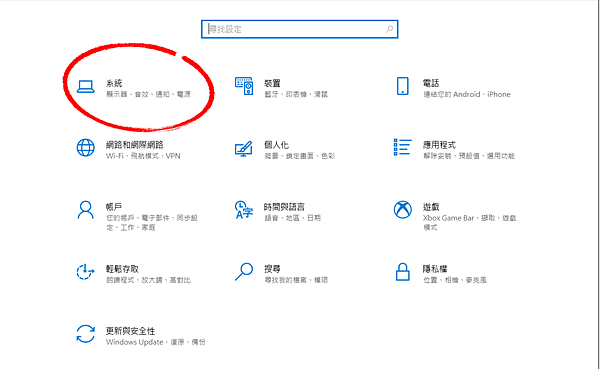600x377 pixels.
Task: Open the 網路和網際網路 link
Action: coord(135,145)
